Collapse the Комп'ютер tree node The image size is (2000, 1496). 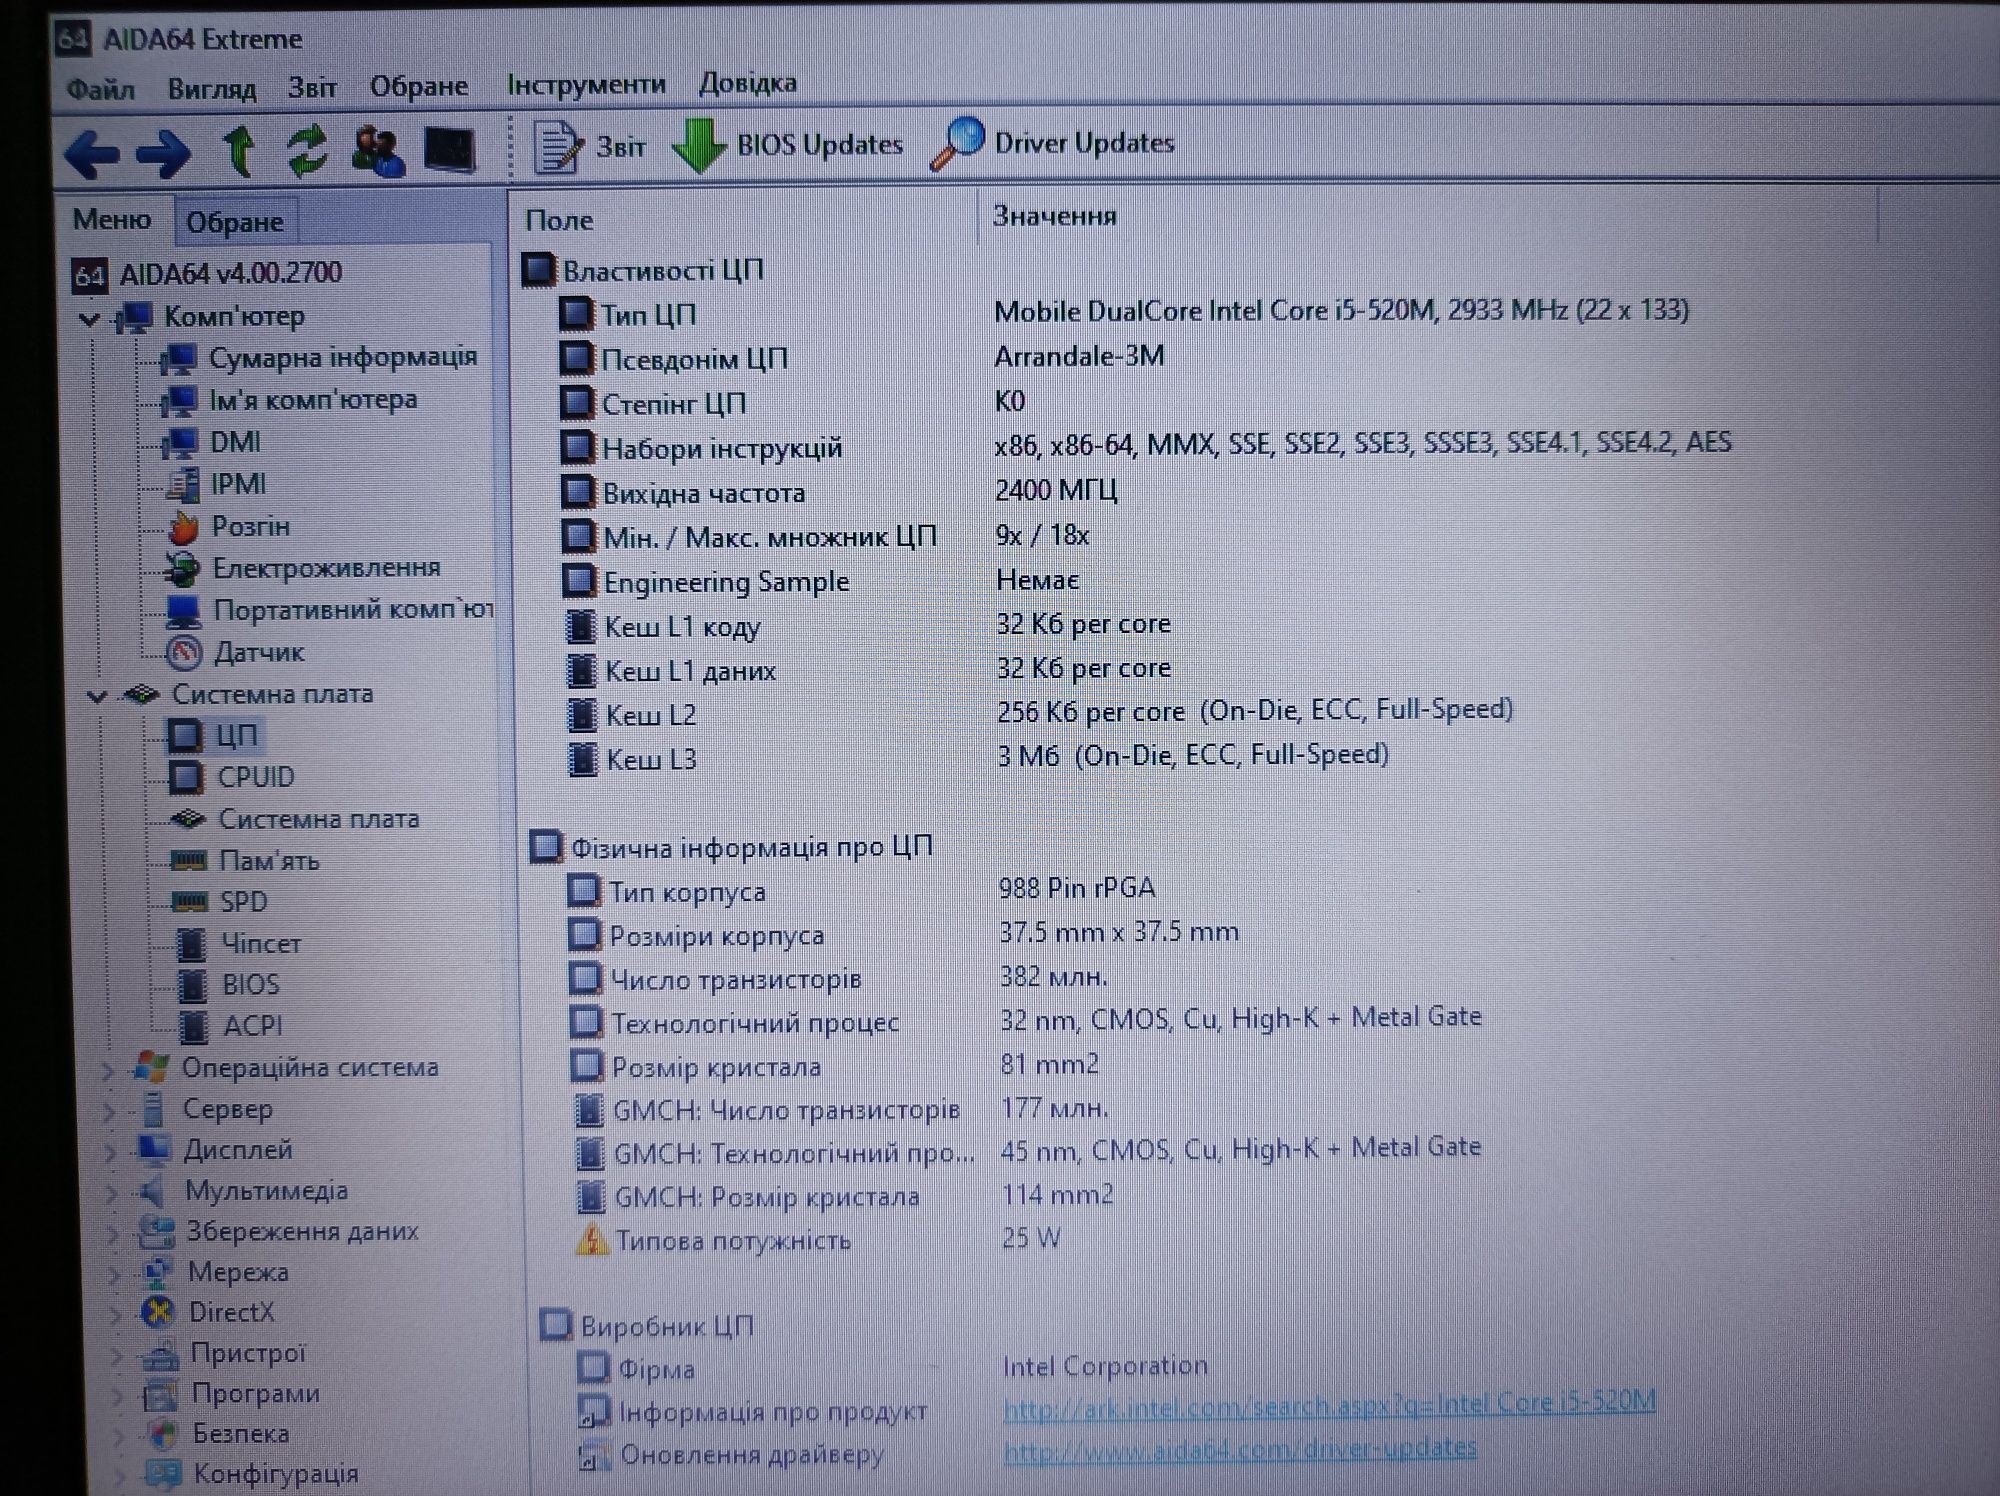[89, 320]
